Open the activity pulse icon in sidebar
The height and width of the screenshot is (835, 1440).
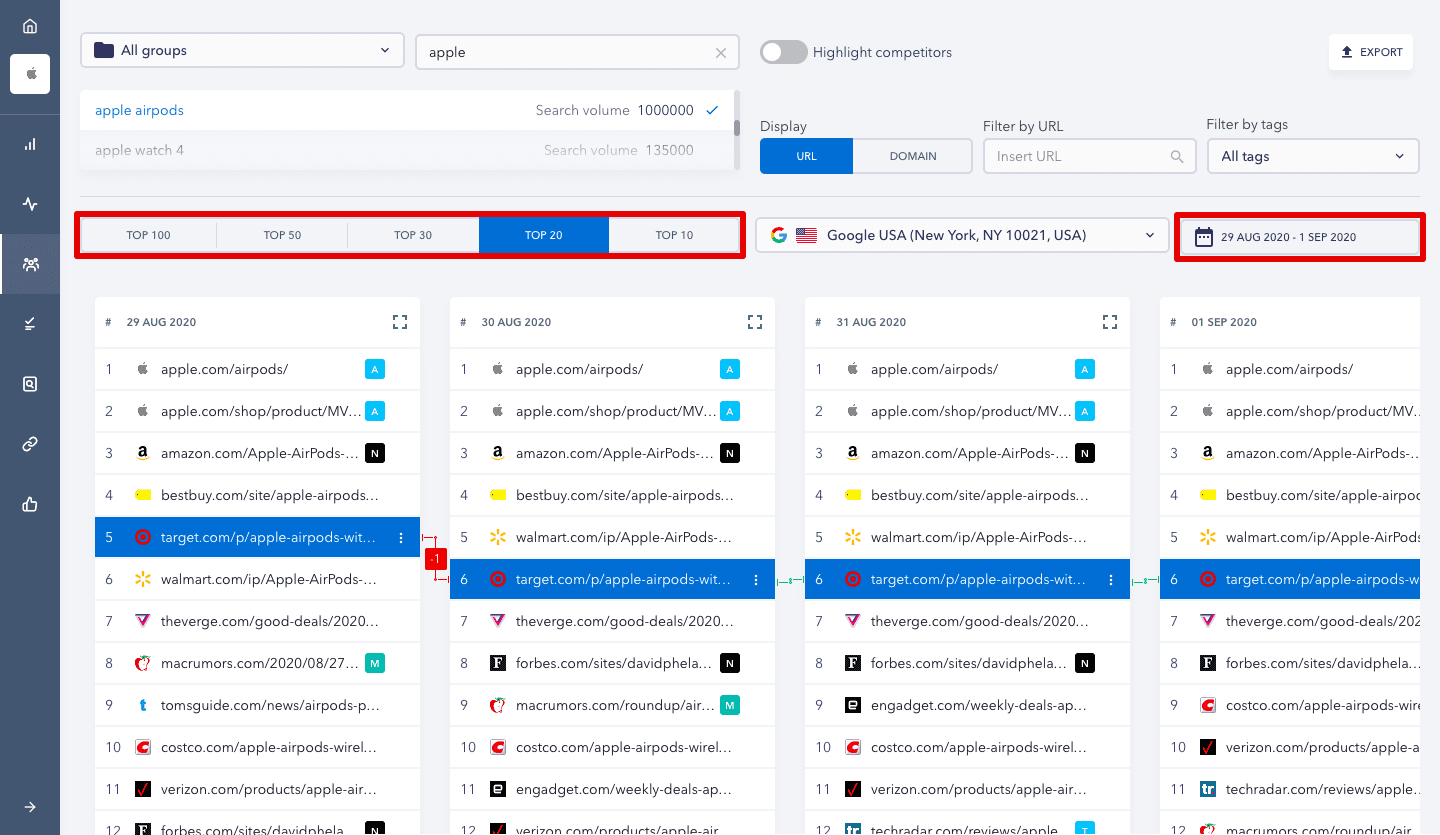pyautogui.click(x=30, y=204)
